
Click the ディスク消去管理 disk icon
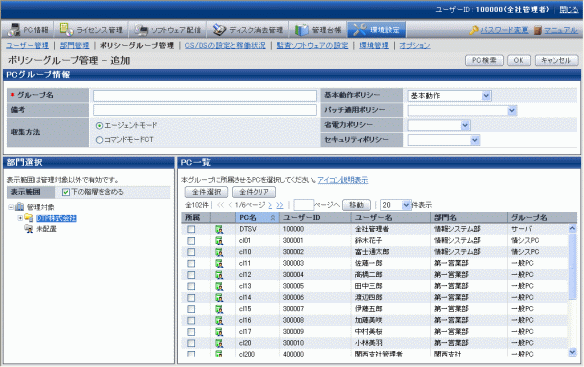(x=219, y=30)
